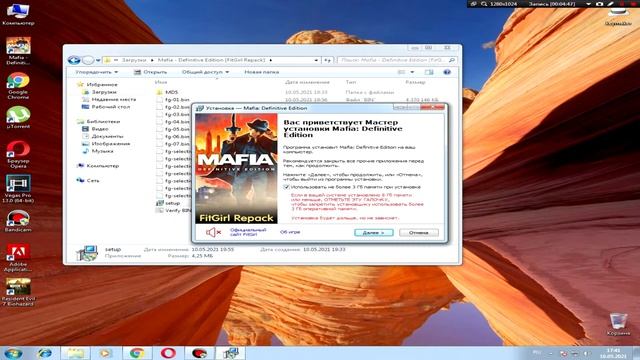Click the Explorer back navigation arrow
640x360 pixels.
[74, 60]
